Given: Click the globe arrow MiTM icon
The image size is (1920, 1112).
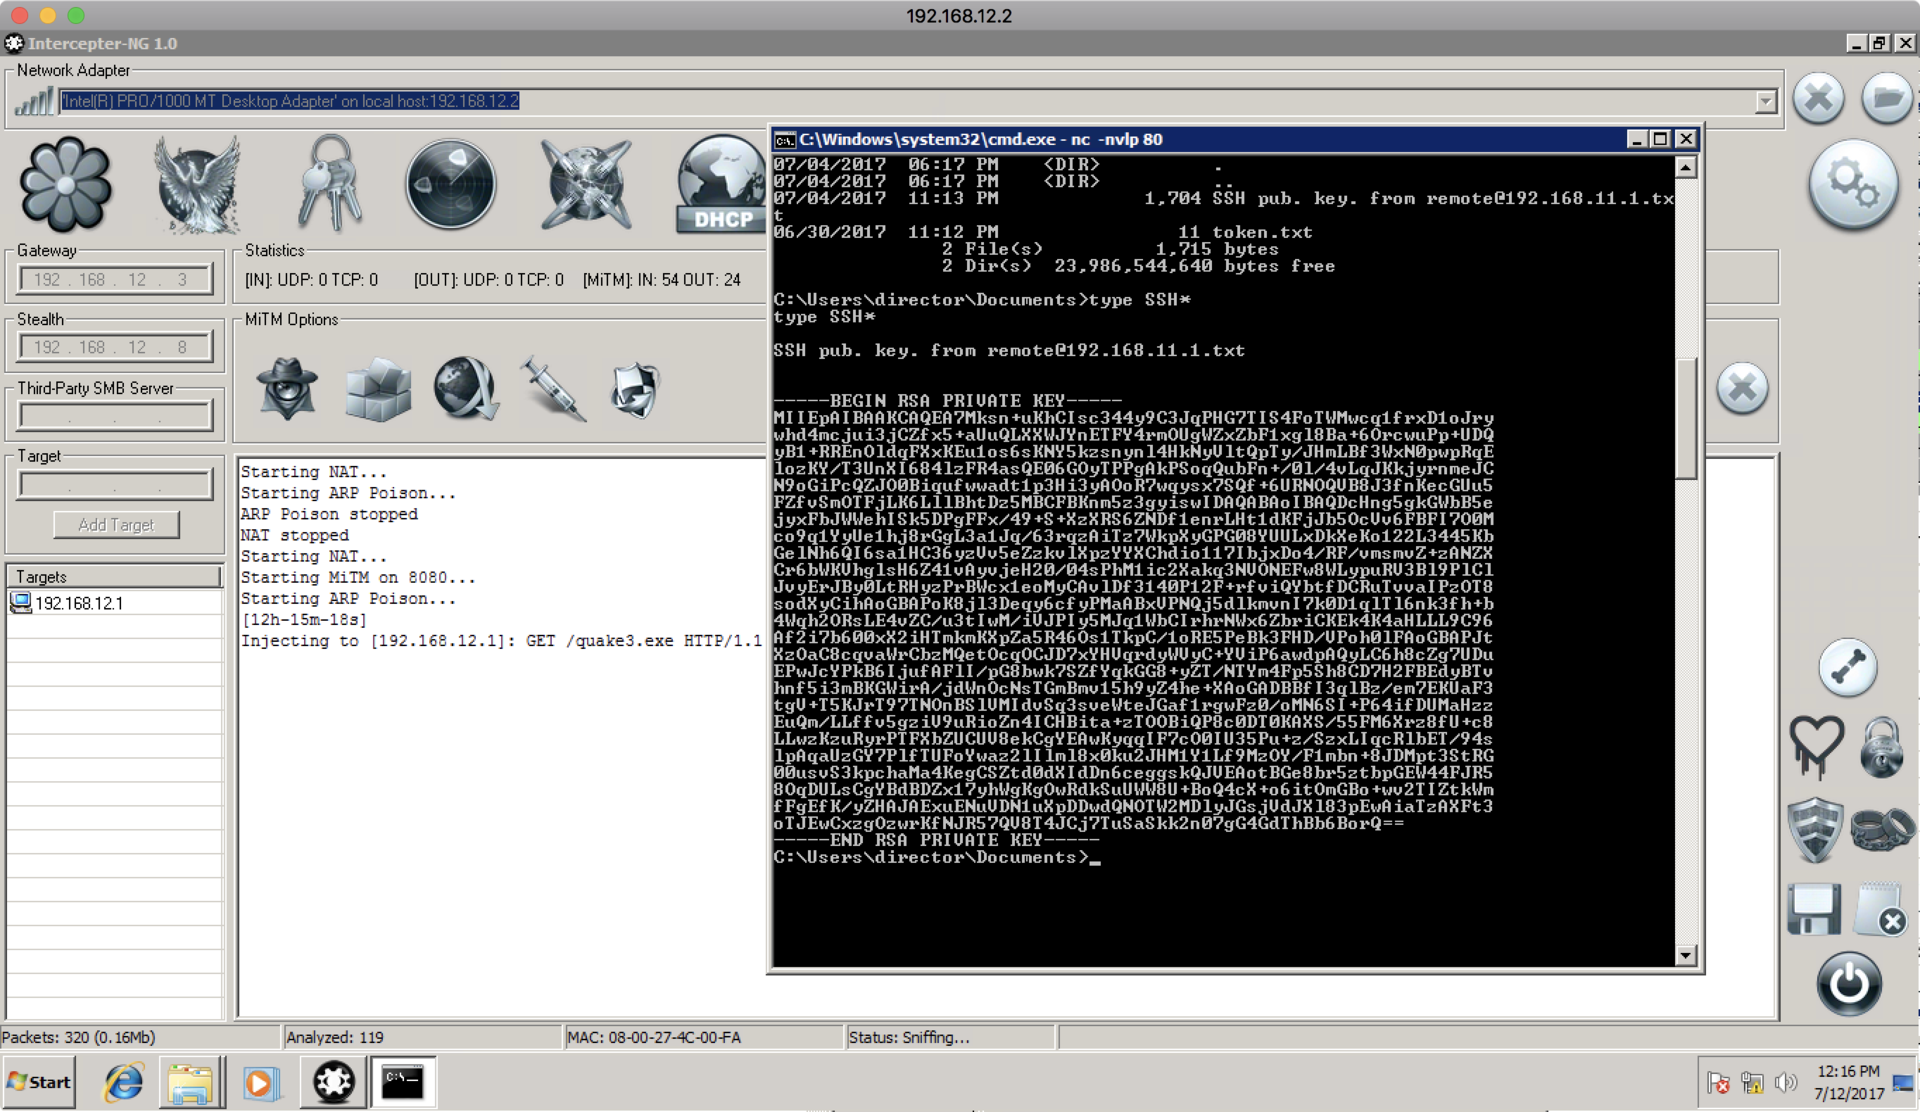Looking at the screenshot, I should [466, 389].
